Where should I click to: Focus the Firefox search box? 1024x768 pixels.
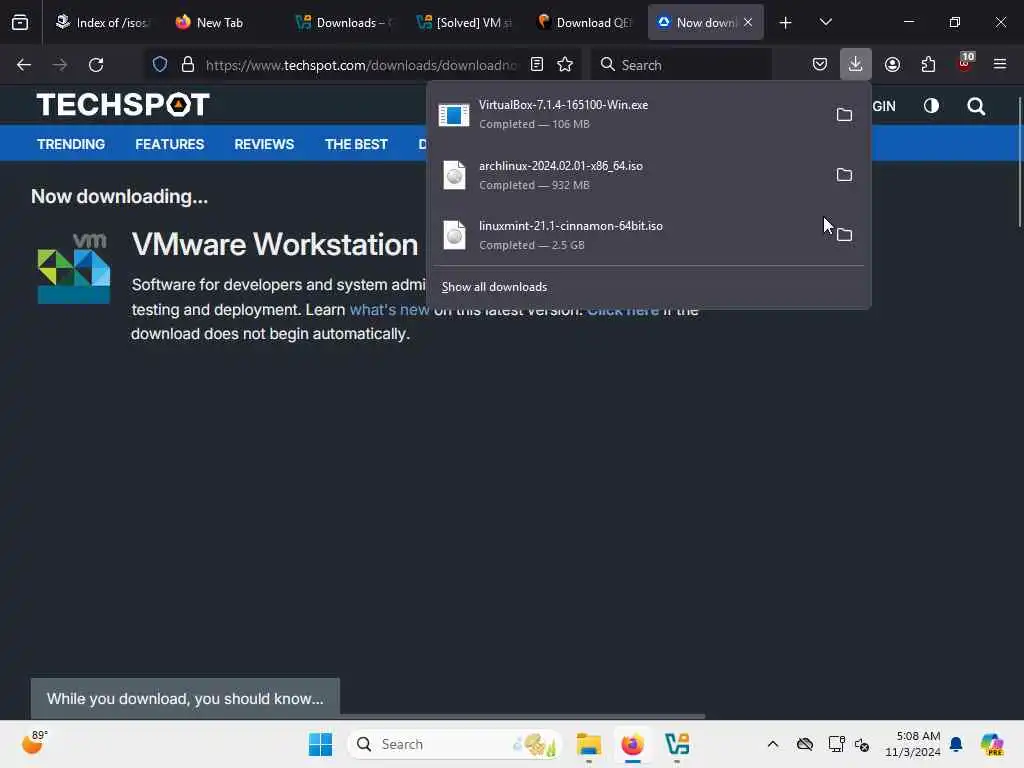[x=681, y=65]
